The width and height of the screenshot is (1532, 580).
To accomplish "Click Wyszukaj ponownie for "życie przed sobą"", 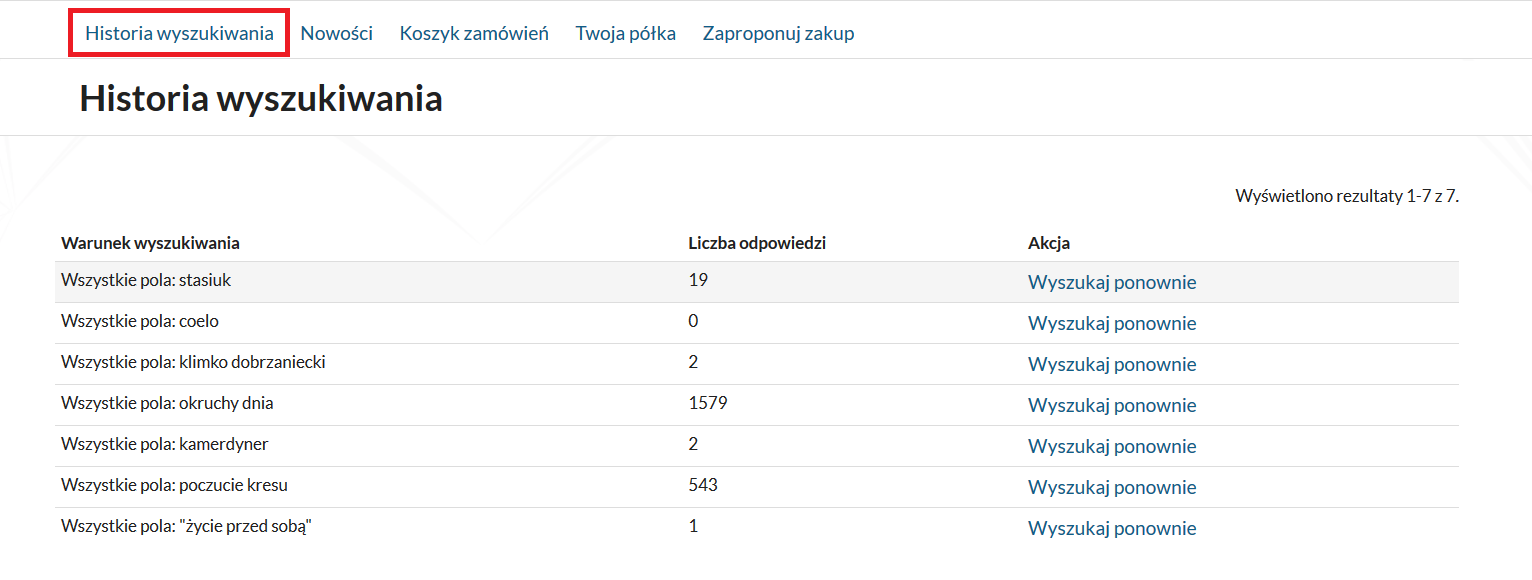I will 1112,528.
